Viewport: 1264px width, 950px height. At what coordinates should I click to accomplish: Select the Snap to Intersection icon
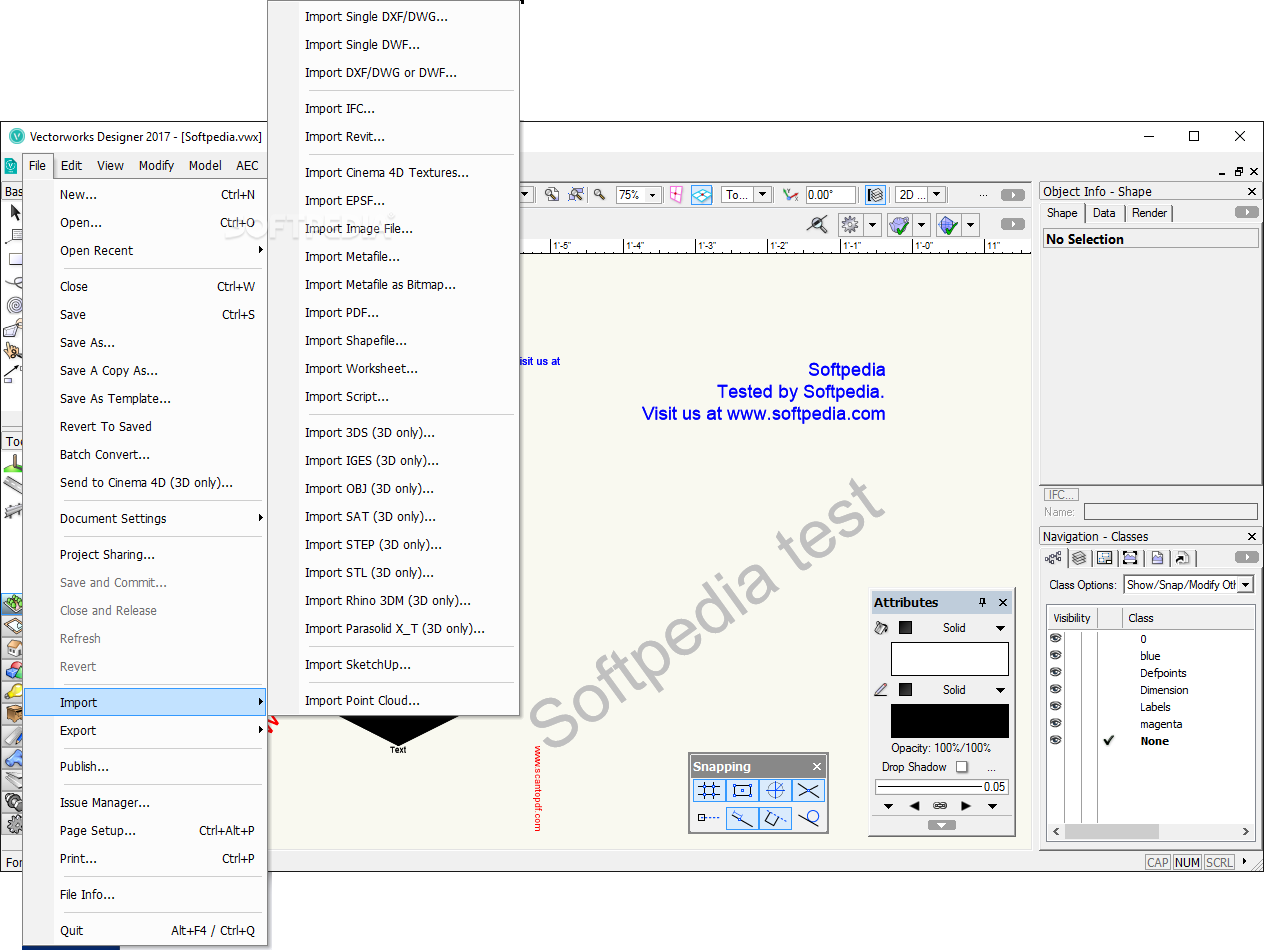808,790
